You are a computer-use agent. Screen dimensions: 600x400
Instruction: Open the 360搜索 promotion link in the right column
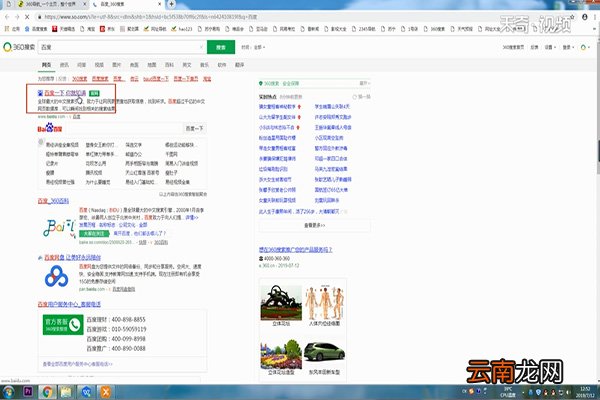(x=295, y=250)
